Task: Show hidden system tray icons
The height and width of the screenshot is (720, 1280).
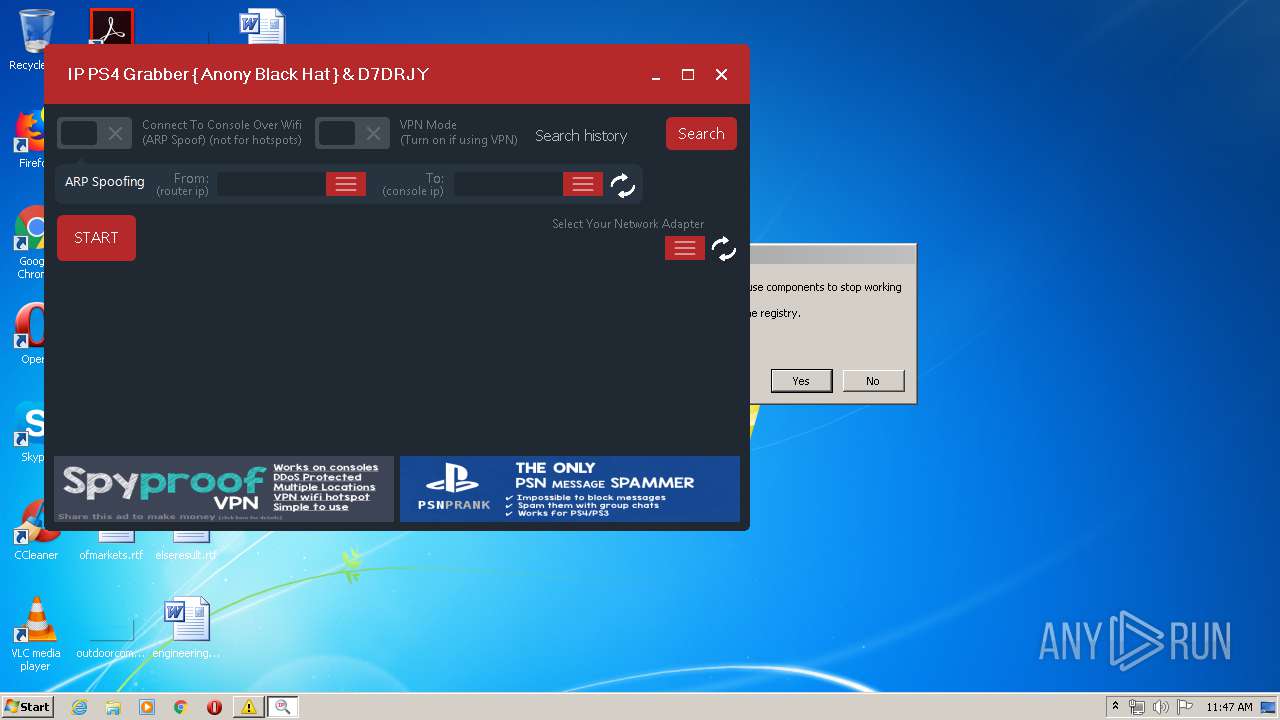Action: 1115,707
